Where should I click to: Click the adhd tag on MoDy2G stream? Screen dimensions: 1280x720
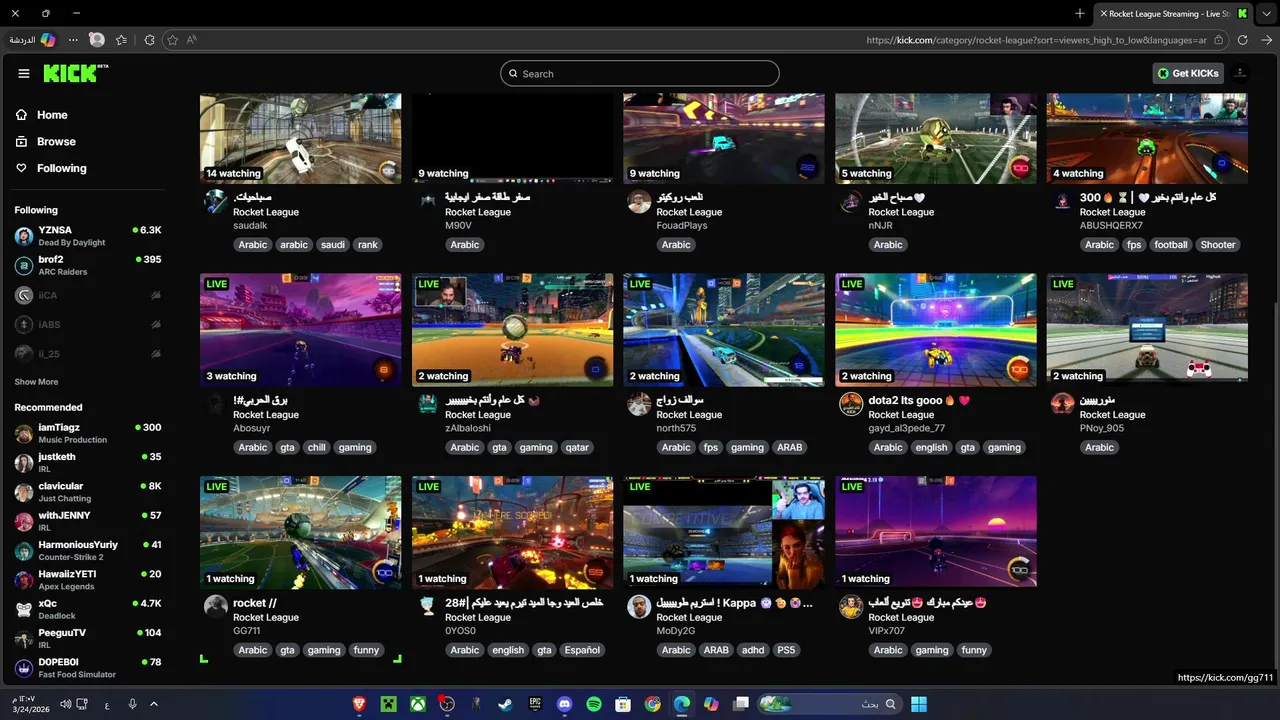[x=753, y=650]
